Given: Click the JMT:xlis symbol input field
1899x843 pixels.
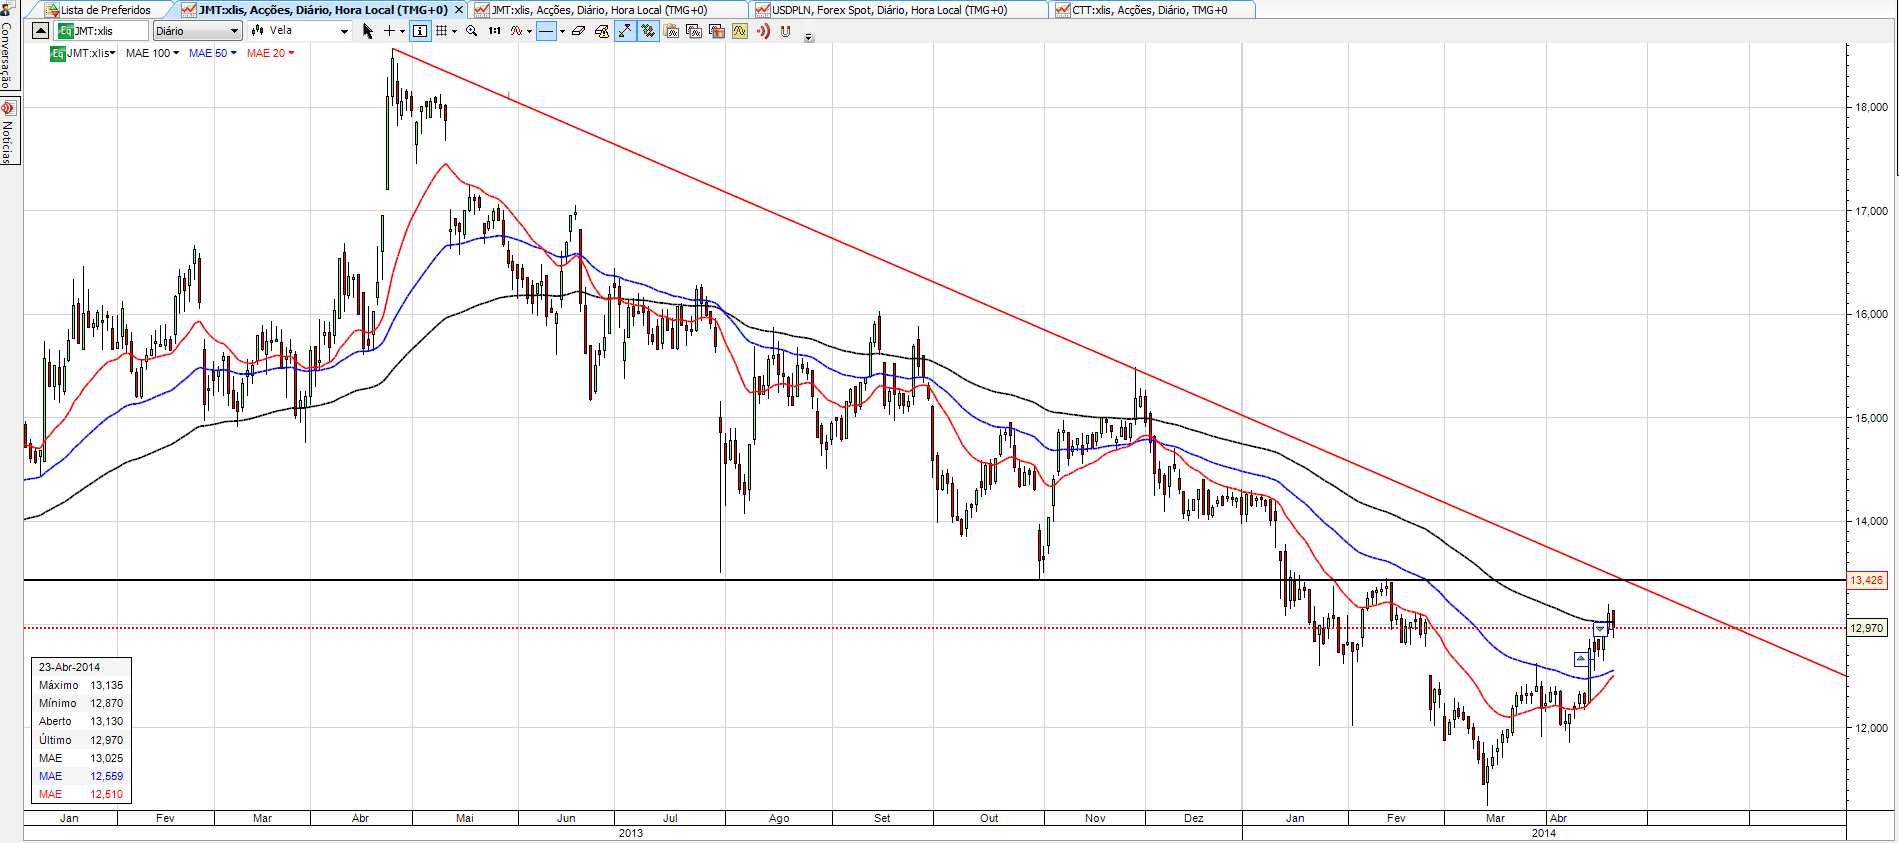Looking at the screenshot, I should pos(103,31).
